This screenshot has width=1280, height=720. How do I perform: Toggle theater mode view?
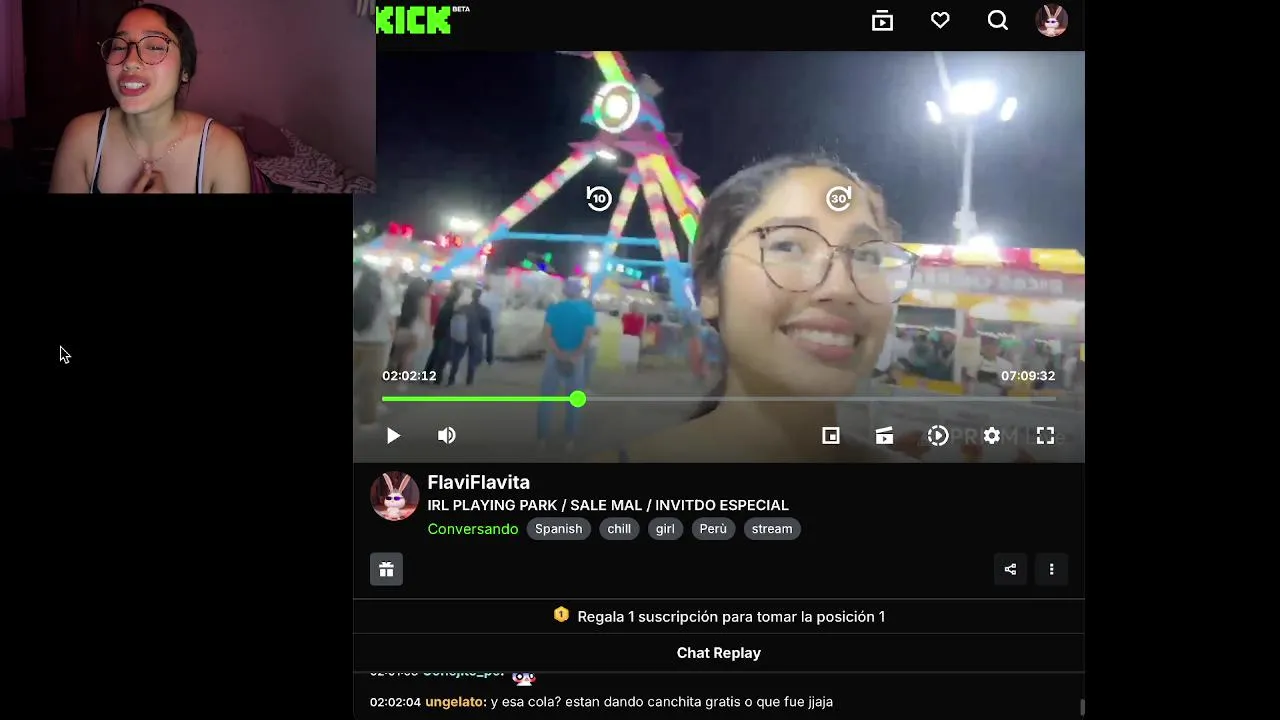pos(884,435)
